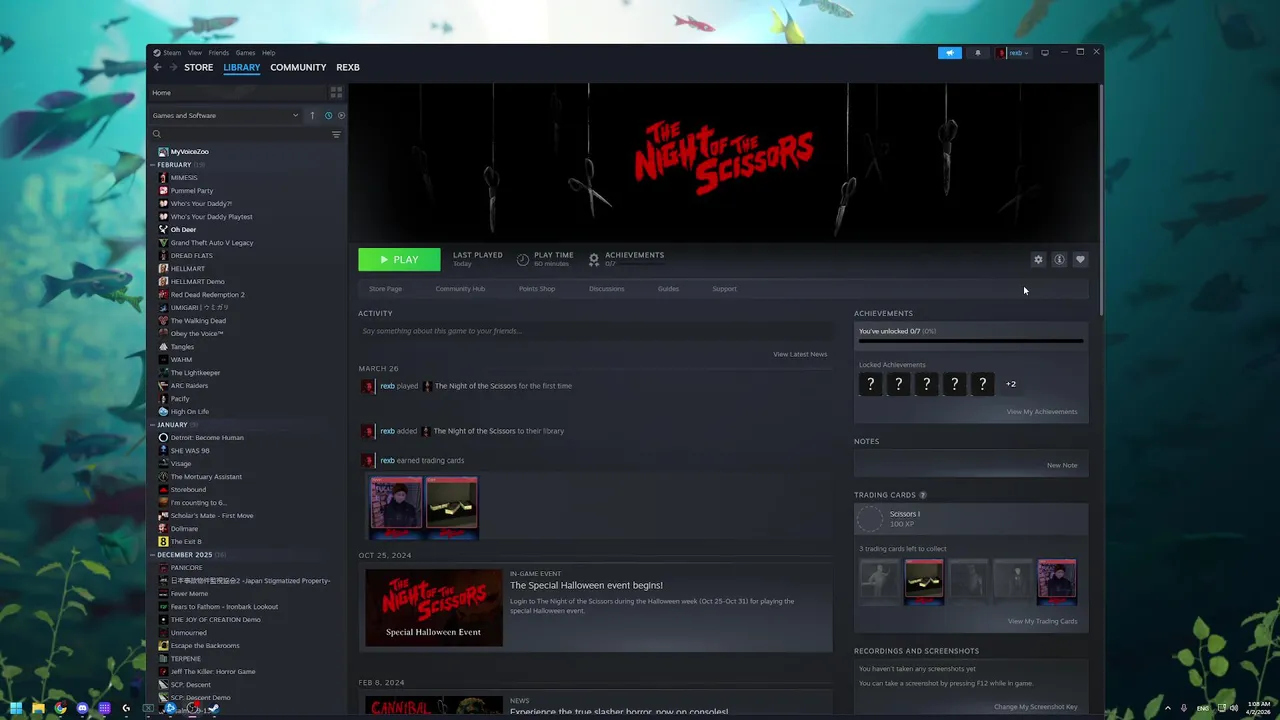Go back with the left arrow
The image size is (1280, 720).
click(x=157, y=67)
